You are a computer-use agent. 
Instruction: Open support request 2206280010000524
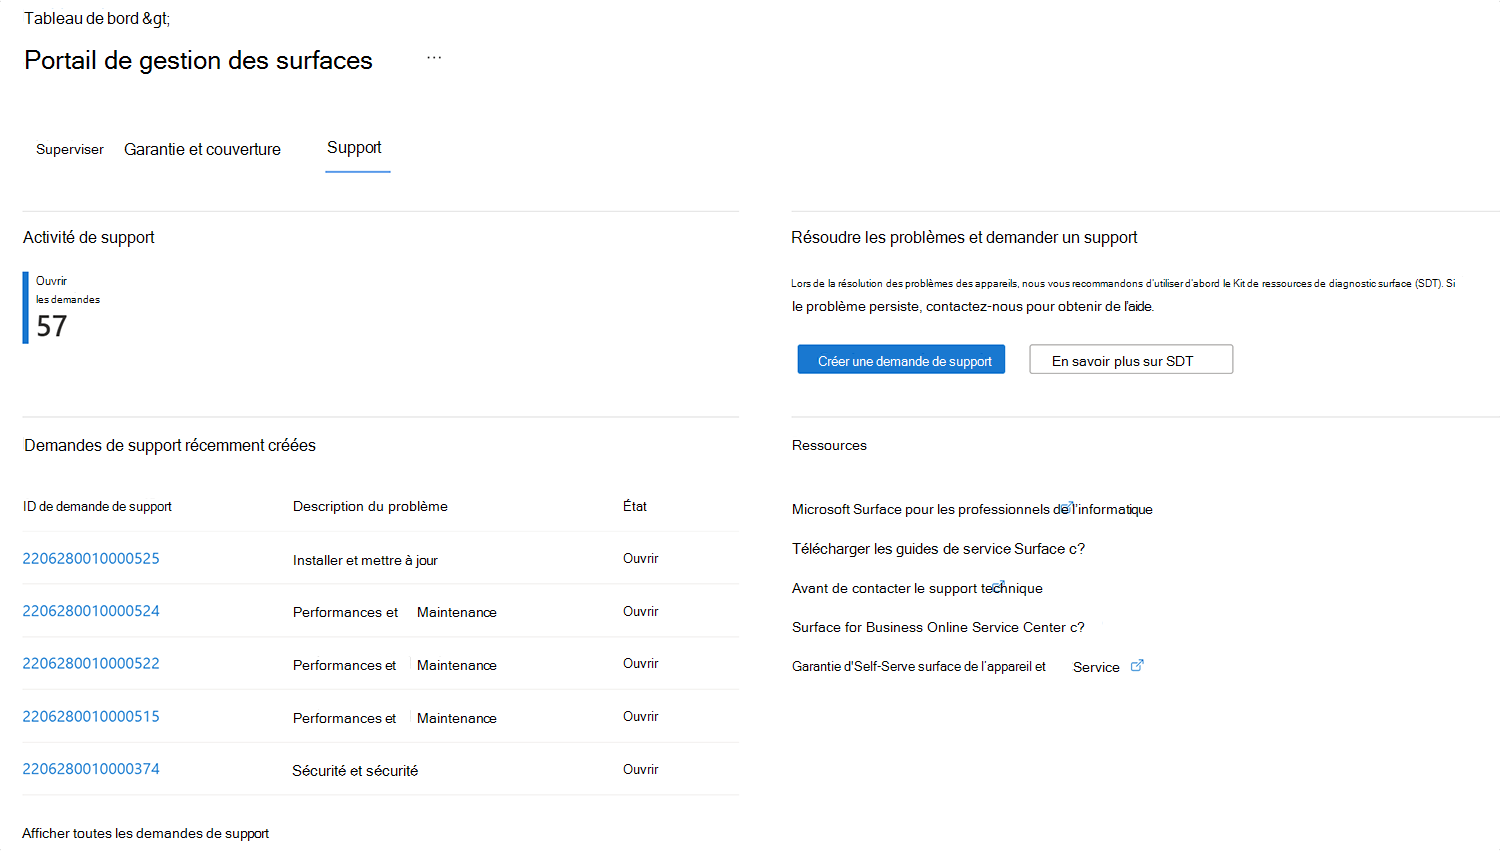click(91, 610)
